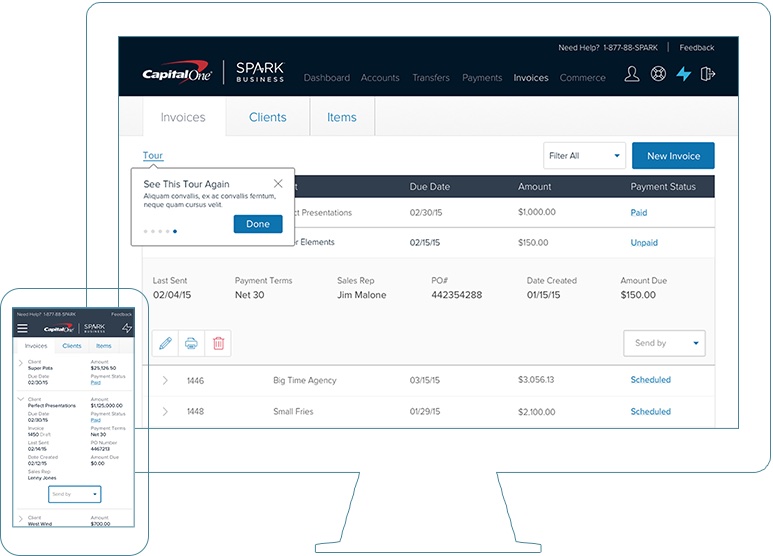
Task: Click invoice number 1446
Action: click(x=195, y=381)
